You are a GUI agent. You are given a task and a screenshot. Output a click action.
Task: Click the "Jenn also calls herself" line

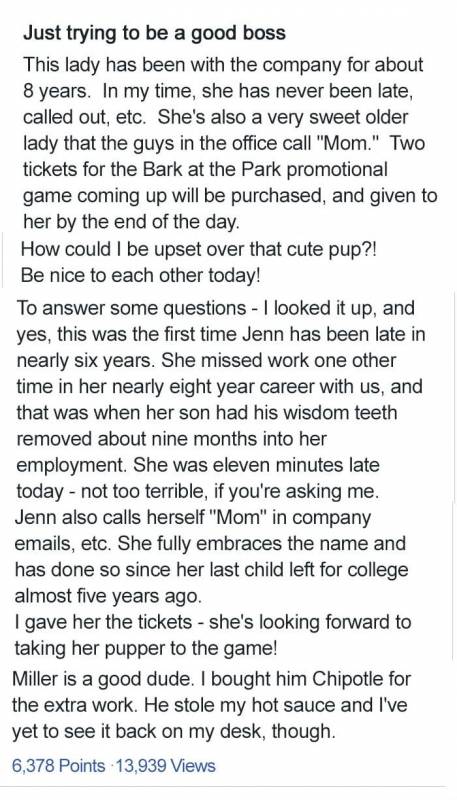pos(193,517)
